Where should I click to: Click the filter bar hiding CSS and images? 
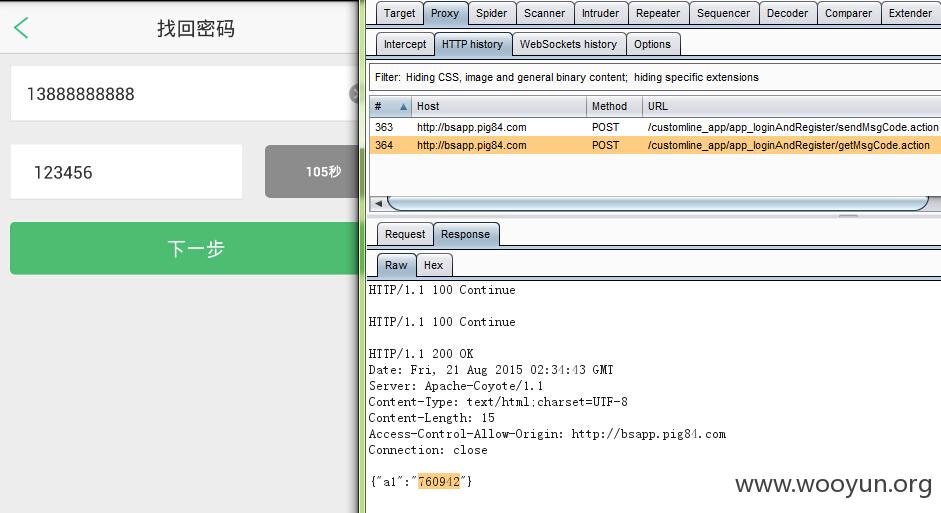tap(654, 77)
